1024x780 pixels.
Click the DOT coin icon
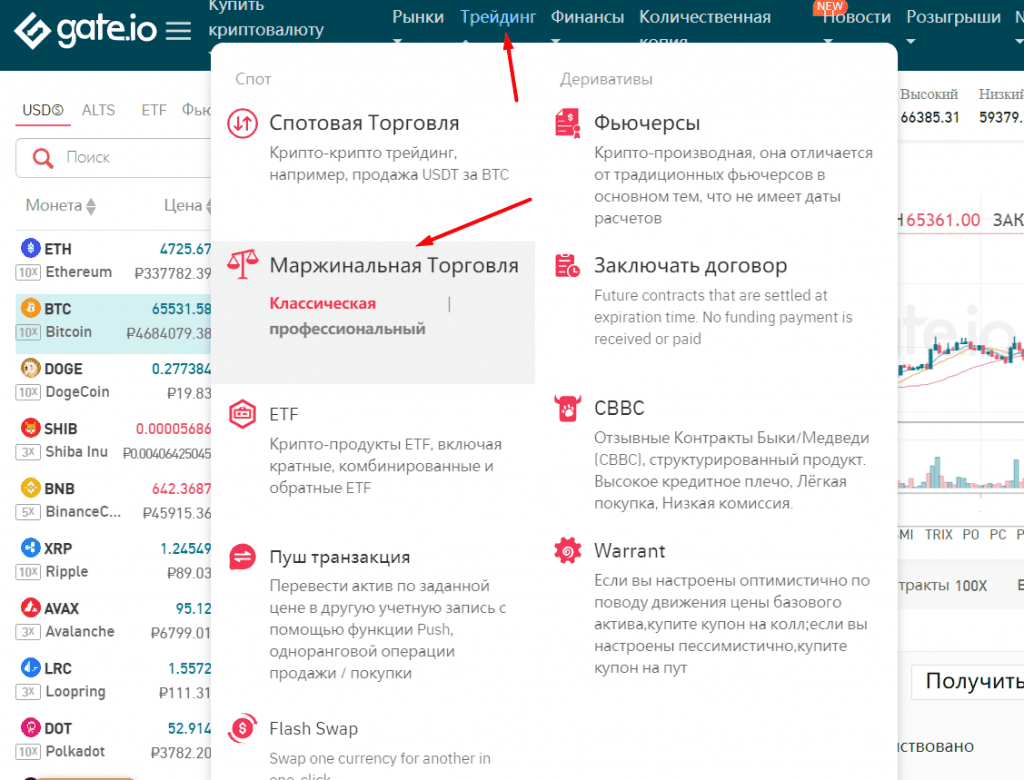30,727
